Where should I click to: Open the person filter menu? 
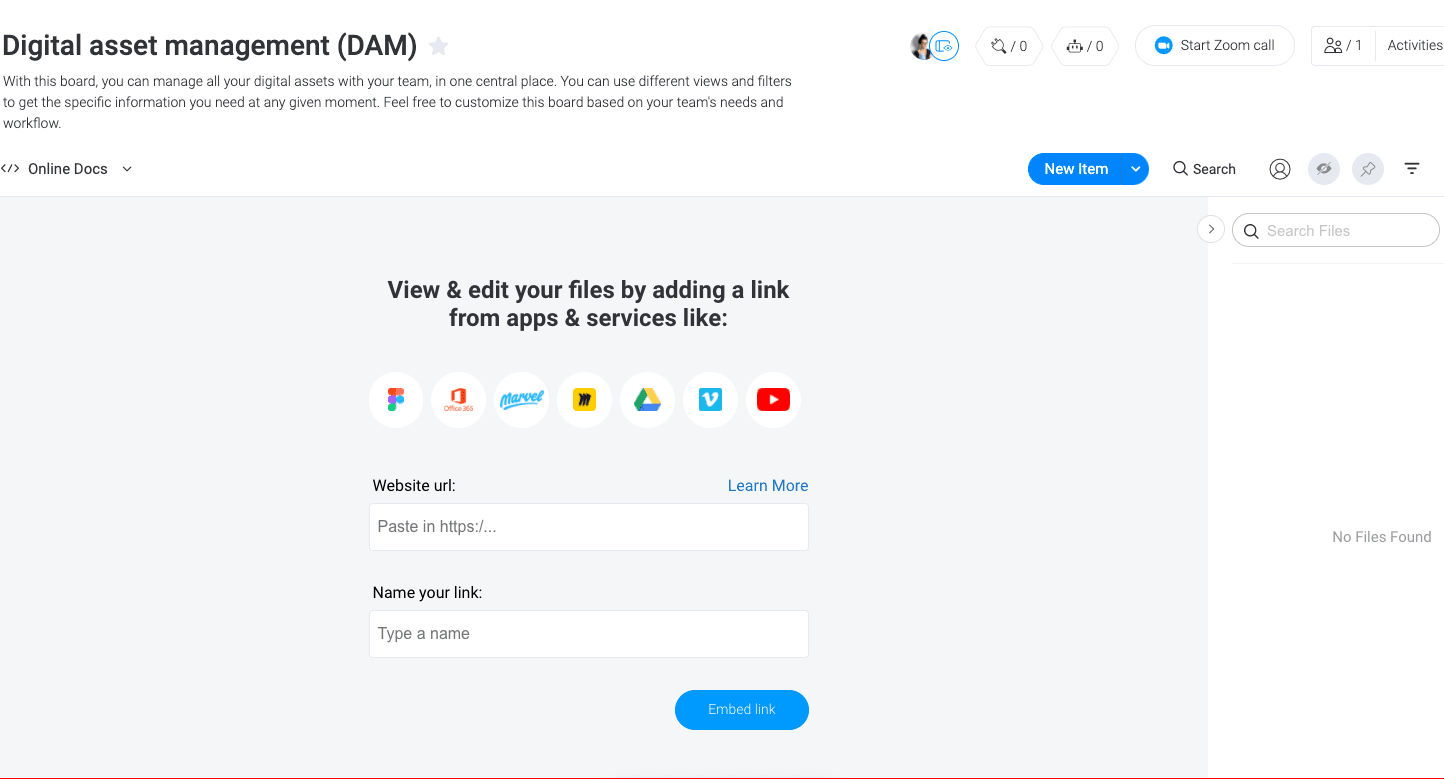pyautogui.click(x=1279, y=168)
